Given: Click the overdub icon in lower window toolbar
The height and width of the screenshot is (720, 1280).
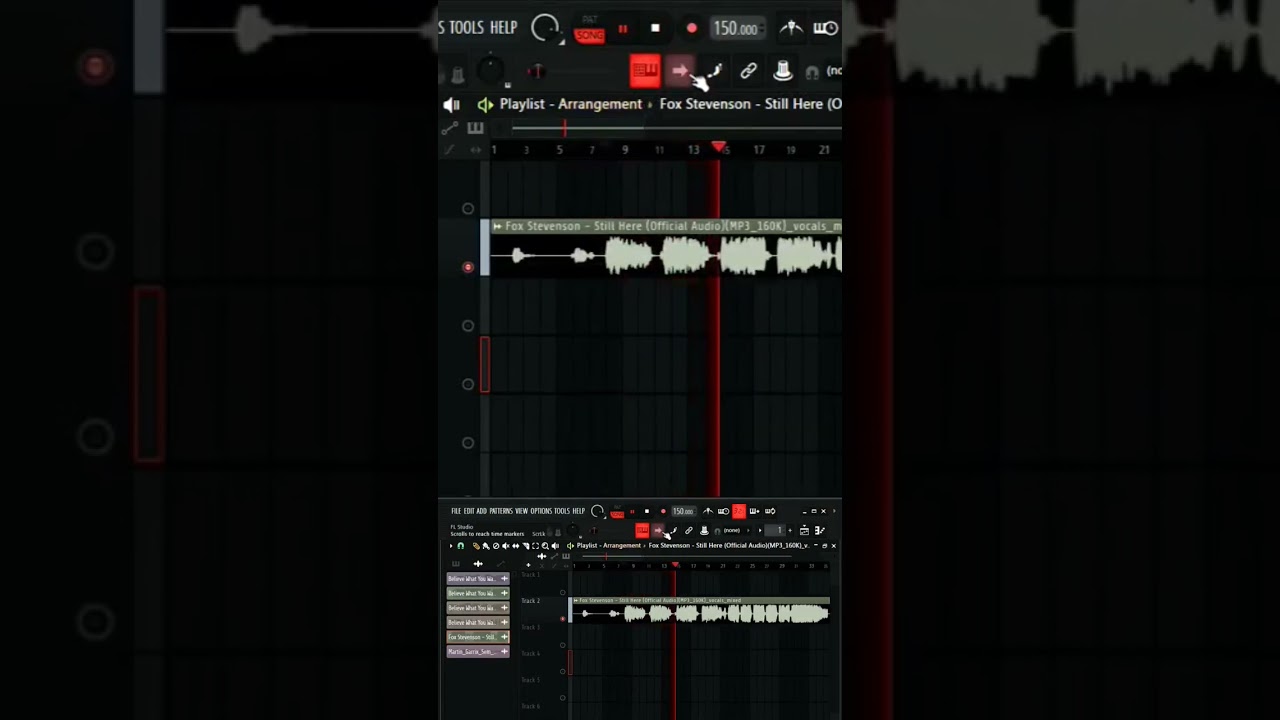Looking at the screenshot, I should coord(754,511).
